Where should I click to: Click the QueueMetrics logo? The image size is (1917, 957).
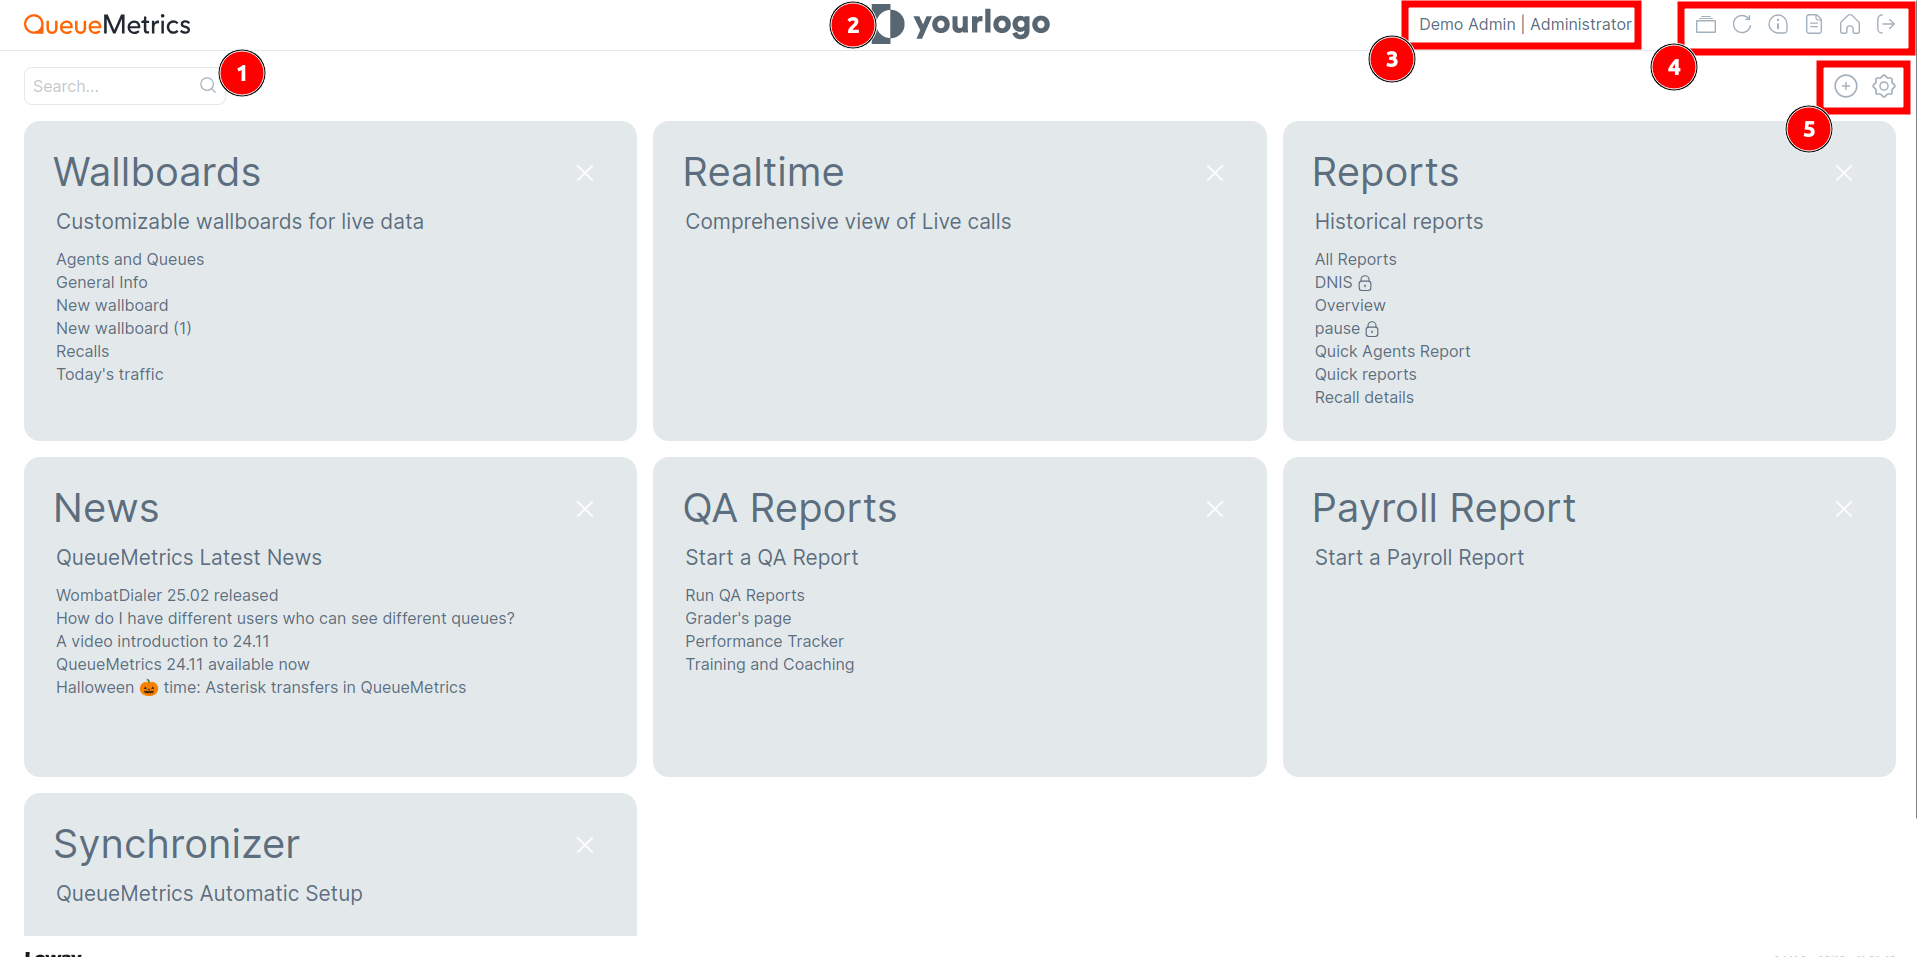point(107,25)
